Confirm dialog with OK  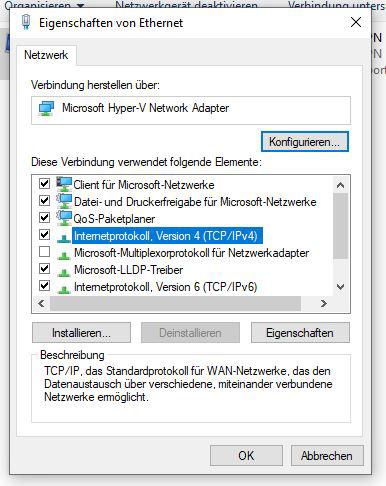[246, 456]
